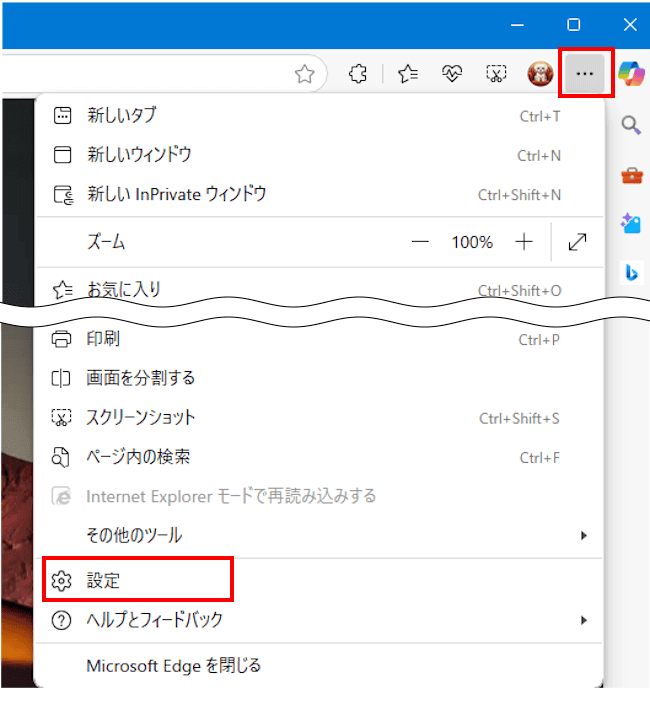This screenshot has height=705, width=650.
Task: Click the Screenshot toolbar icon
Action: coord(496,74)
